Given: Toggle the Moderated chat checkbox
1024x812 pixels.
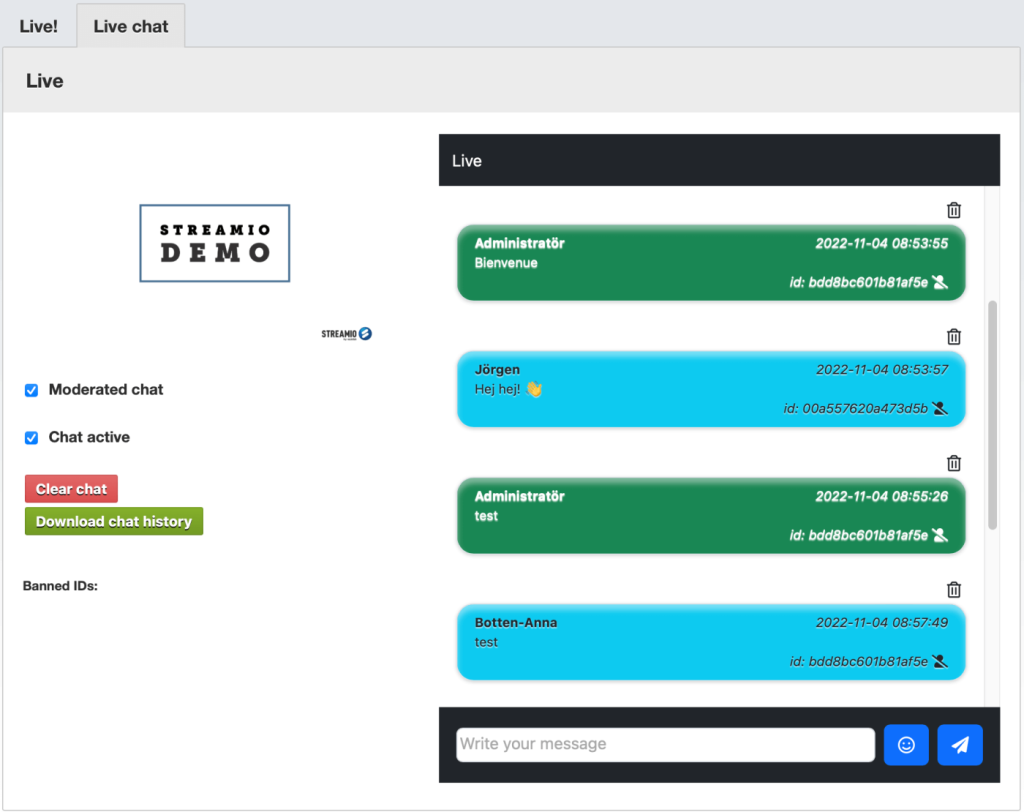Looking at the screenshot, I should pyautogui.click(x=32, y=390).
